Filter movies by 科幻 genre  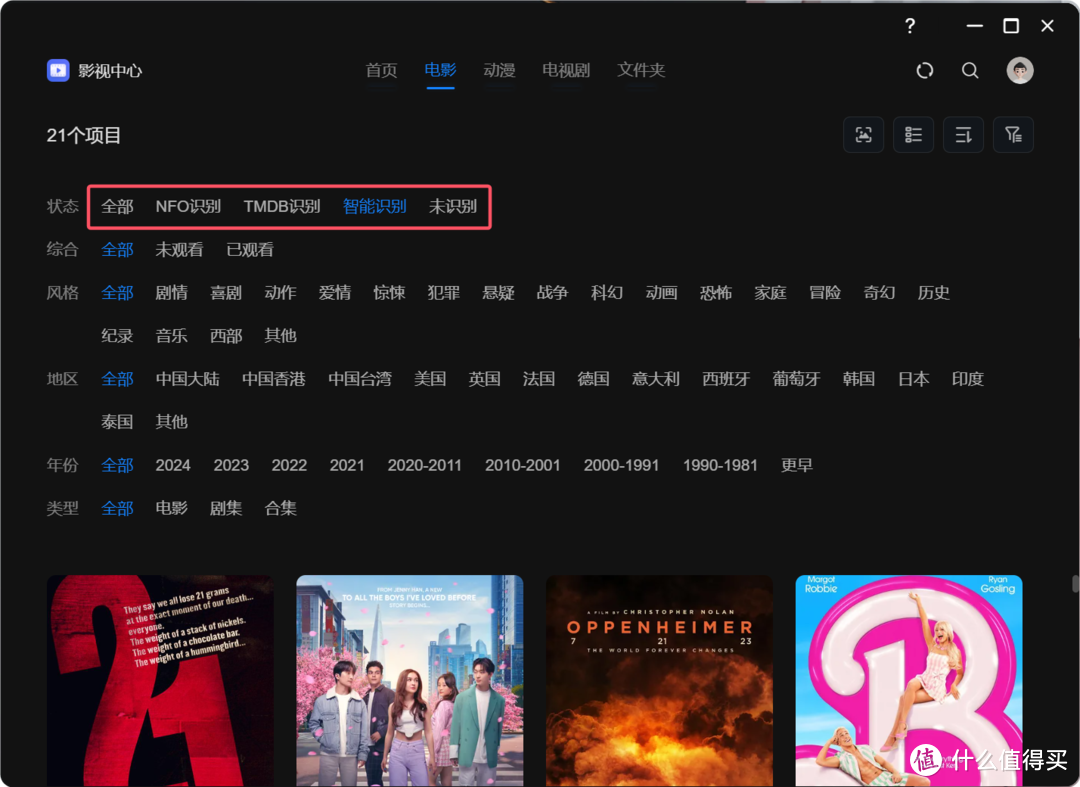point(606,292)
